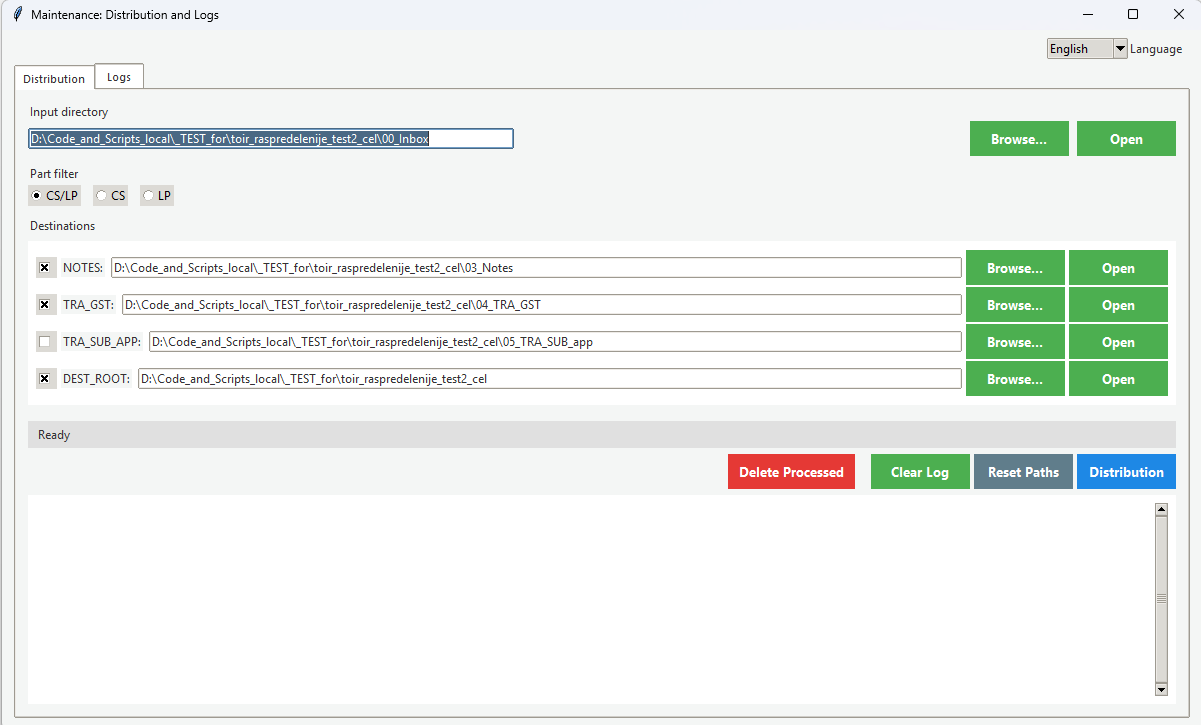
Task: Click the input directory path field
Action: tap(271, 139)
